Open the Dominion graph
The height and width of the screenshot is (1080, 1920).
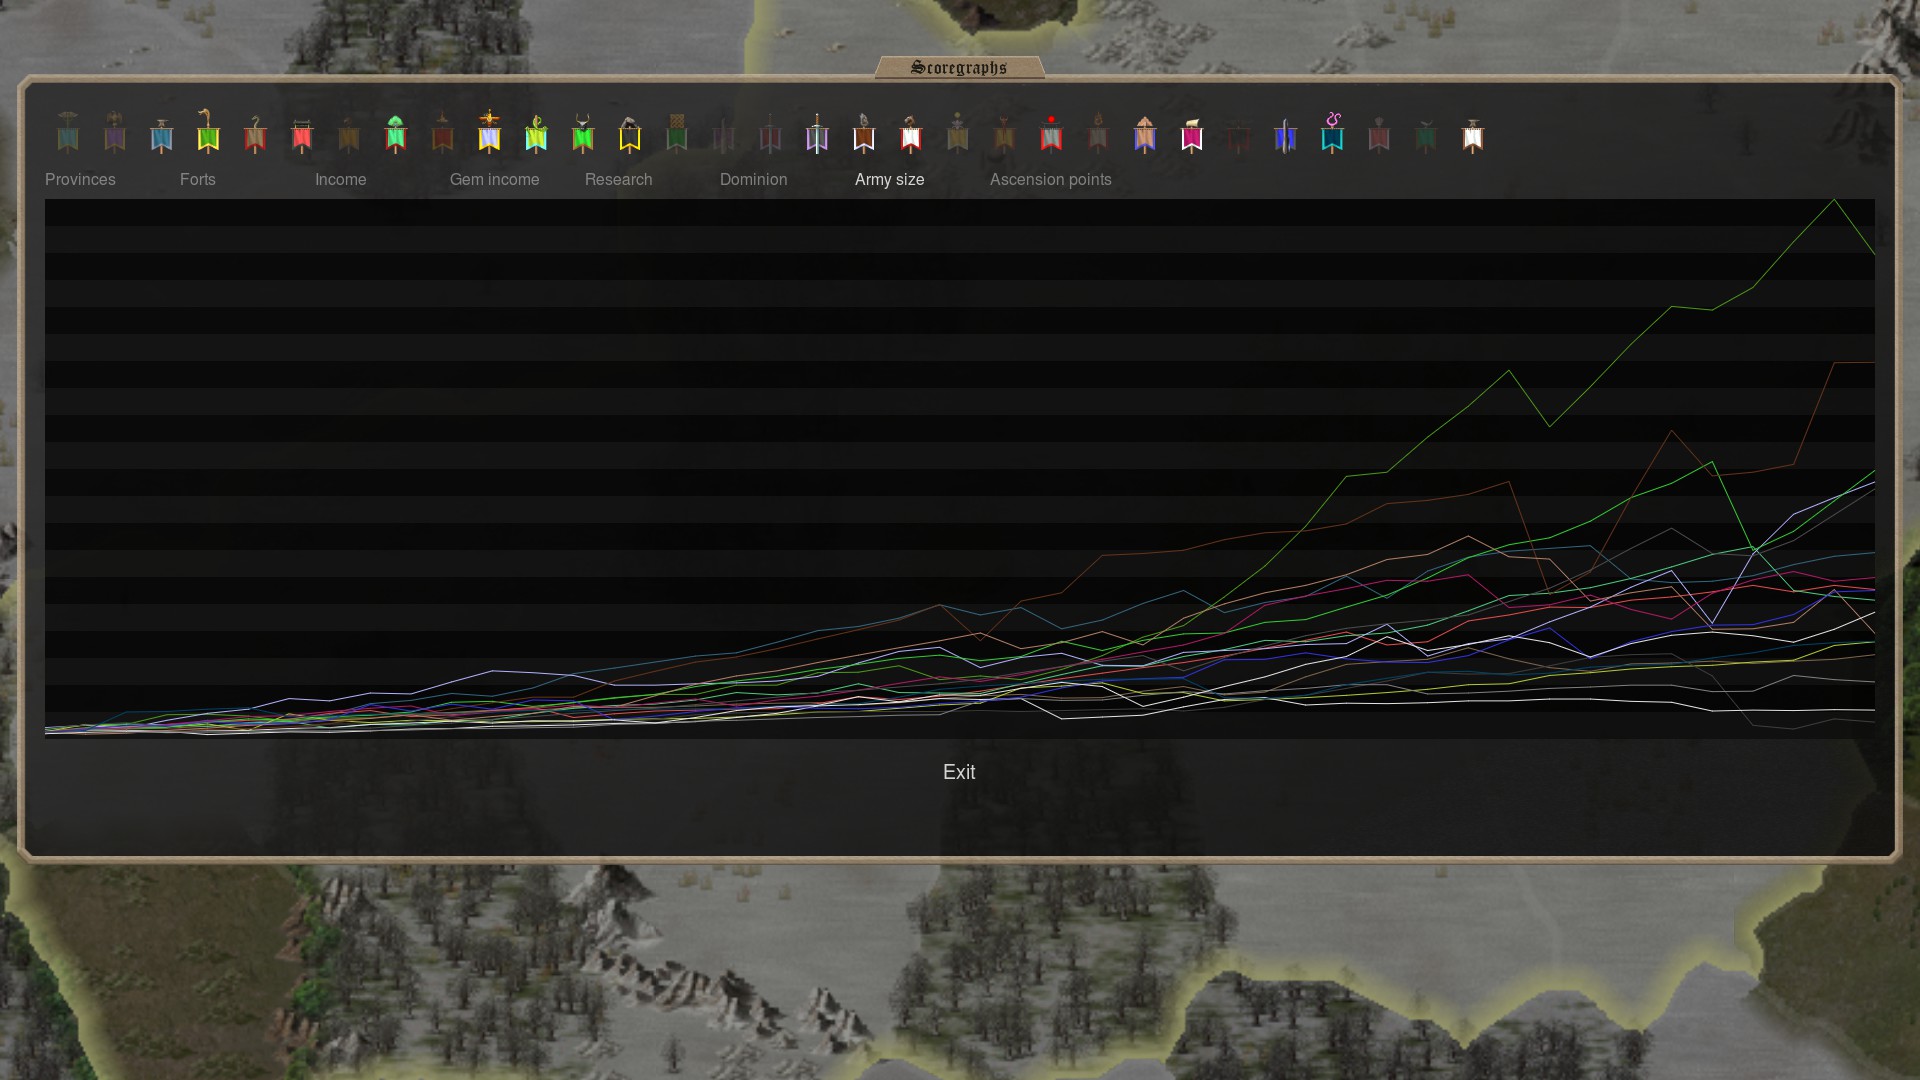point(754,180)
